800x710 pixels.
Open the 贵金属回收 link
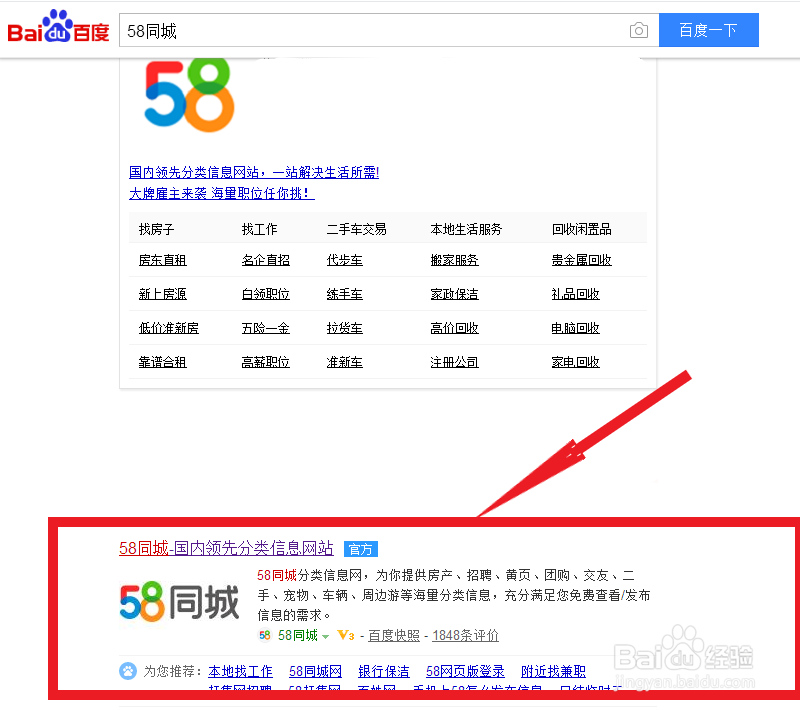point(582,260)
